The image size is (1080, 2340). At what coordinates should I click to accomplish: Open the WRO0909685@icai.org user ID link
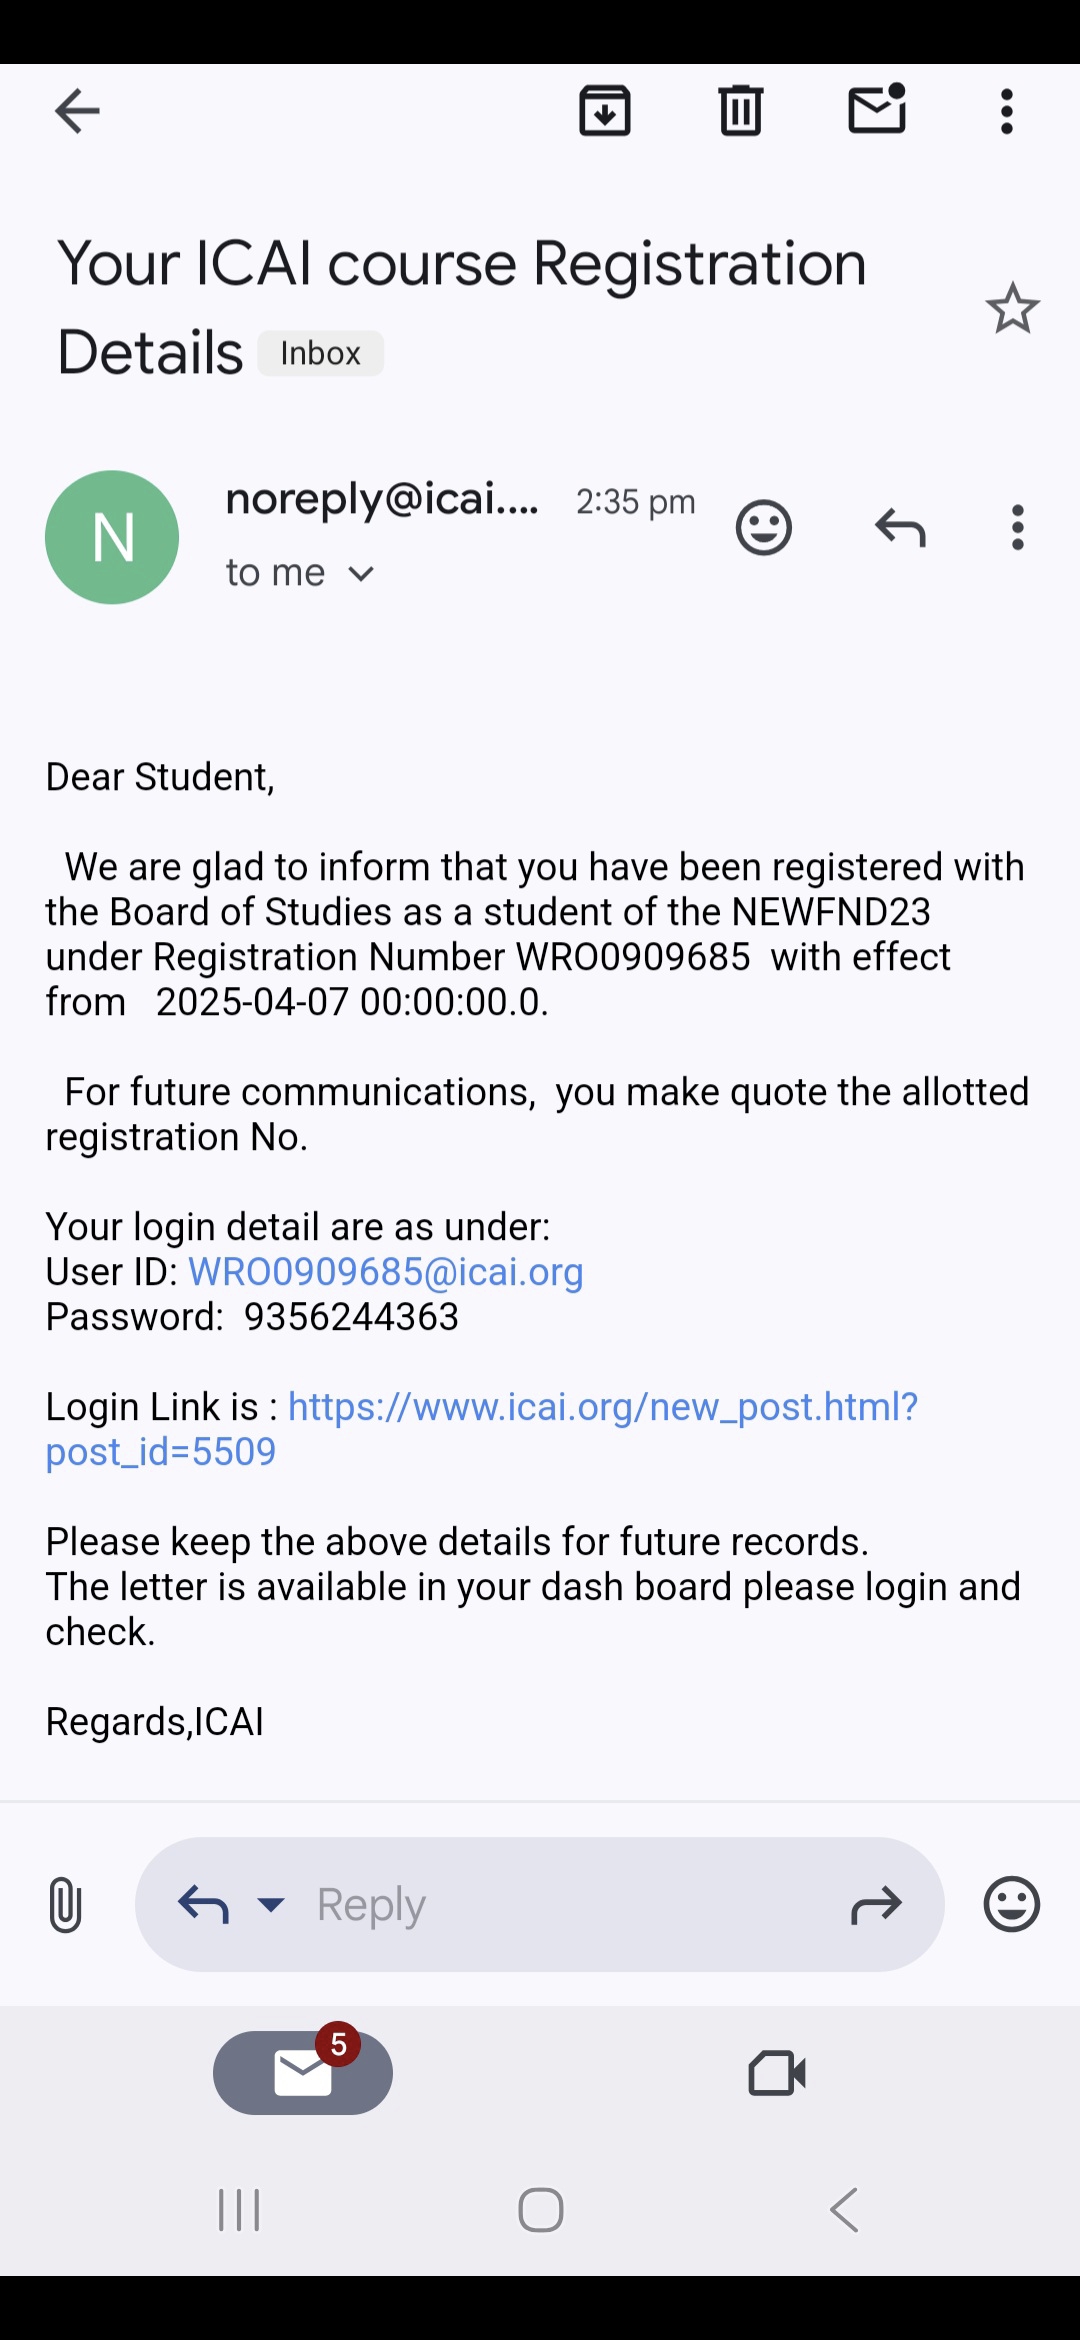pyautogui.click(x=386, y=1272)
